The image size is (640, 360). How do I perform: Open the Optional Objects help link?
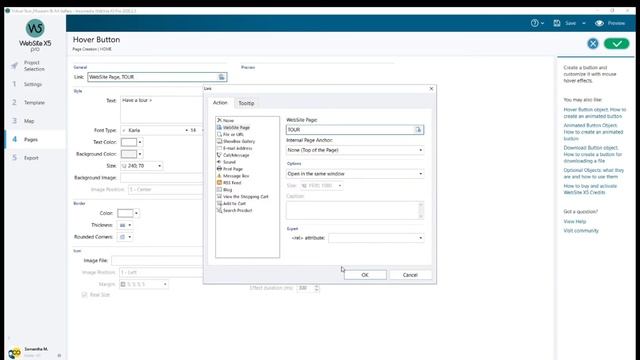pos(593,173)
